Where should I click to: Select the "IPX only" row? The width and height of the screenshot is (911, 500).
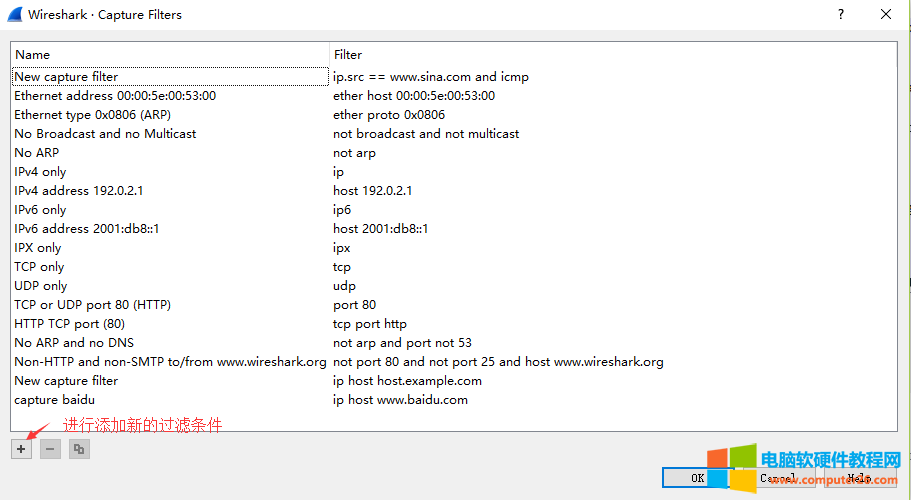(x=38, y=248)
